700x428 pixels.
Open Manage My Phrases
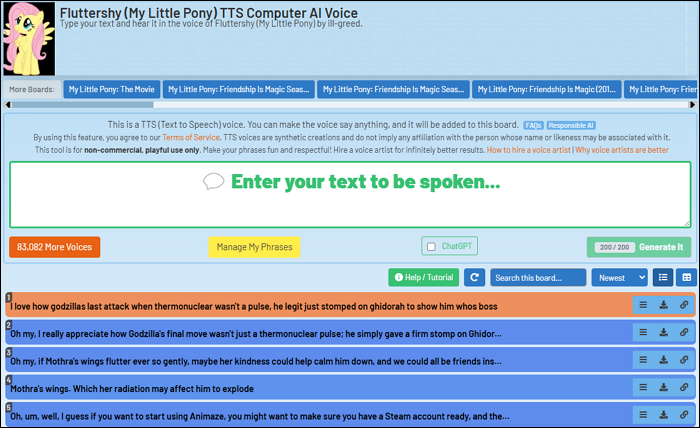(254, 247)
